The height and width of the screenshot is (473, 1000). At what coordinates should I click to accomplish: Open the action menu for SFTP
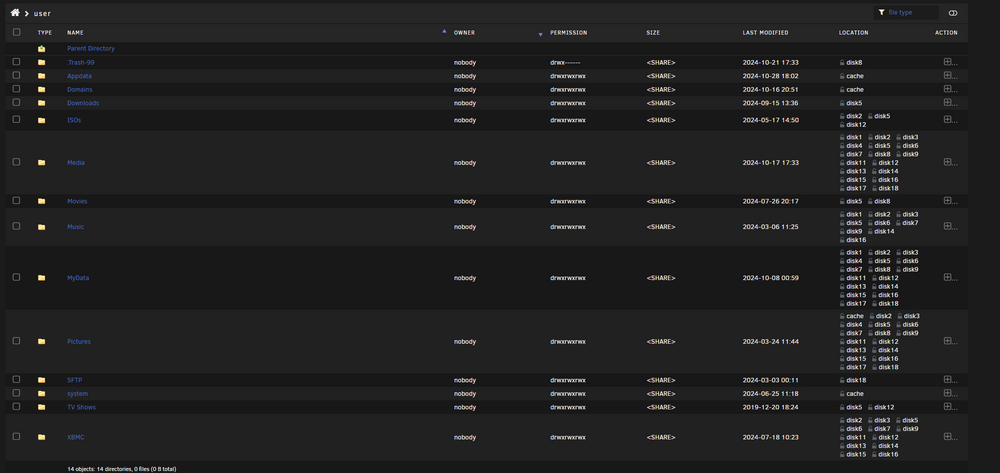(x=950, y=380)
